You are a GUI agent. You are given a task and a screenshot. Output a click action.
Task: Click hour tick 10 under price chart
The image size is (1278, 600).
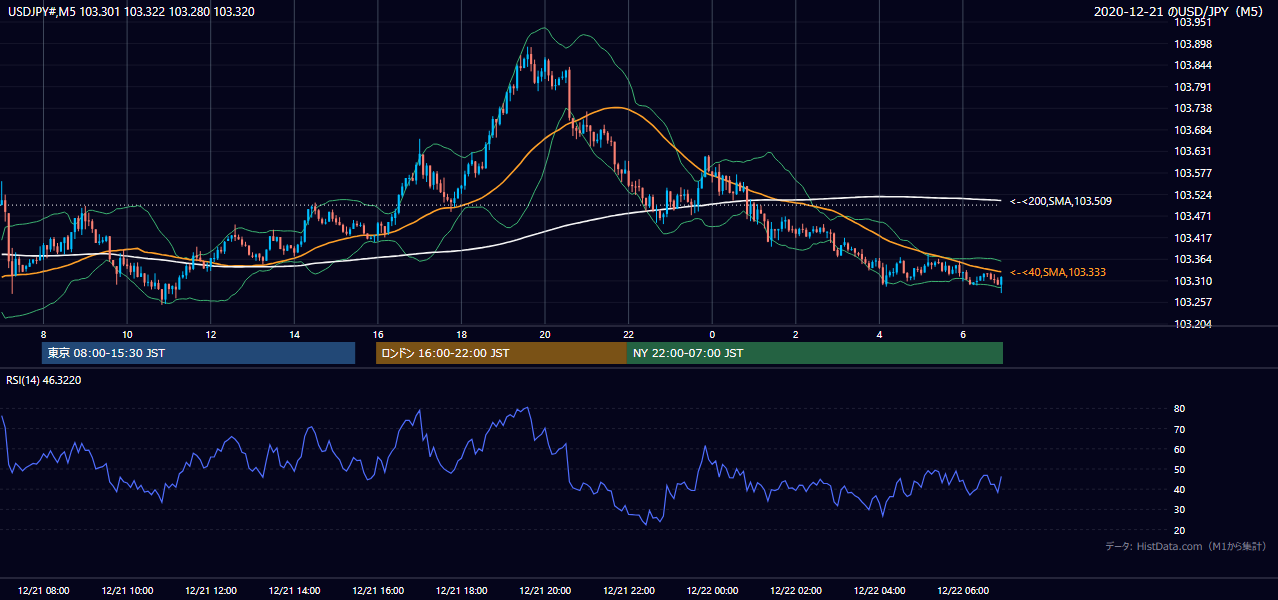(x=127, y=334)
